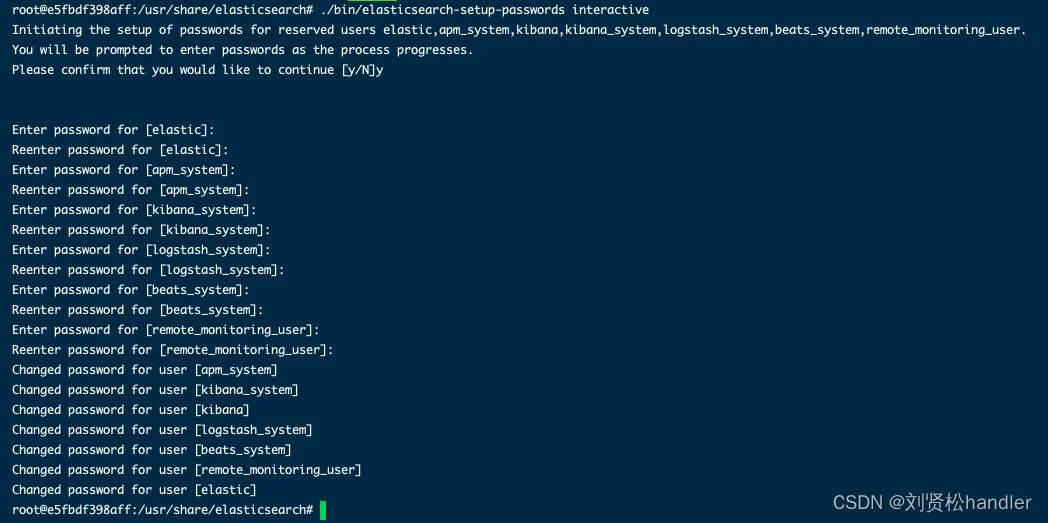Click 'Changed password for user [apm_system]' line
This screenshot has width=1048, height=523.
[x=144, y=370]
